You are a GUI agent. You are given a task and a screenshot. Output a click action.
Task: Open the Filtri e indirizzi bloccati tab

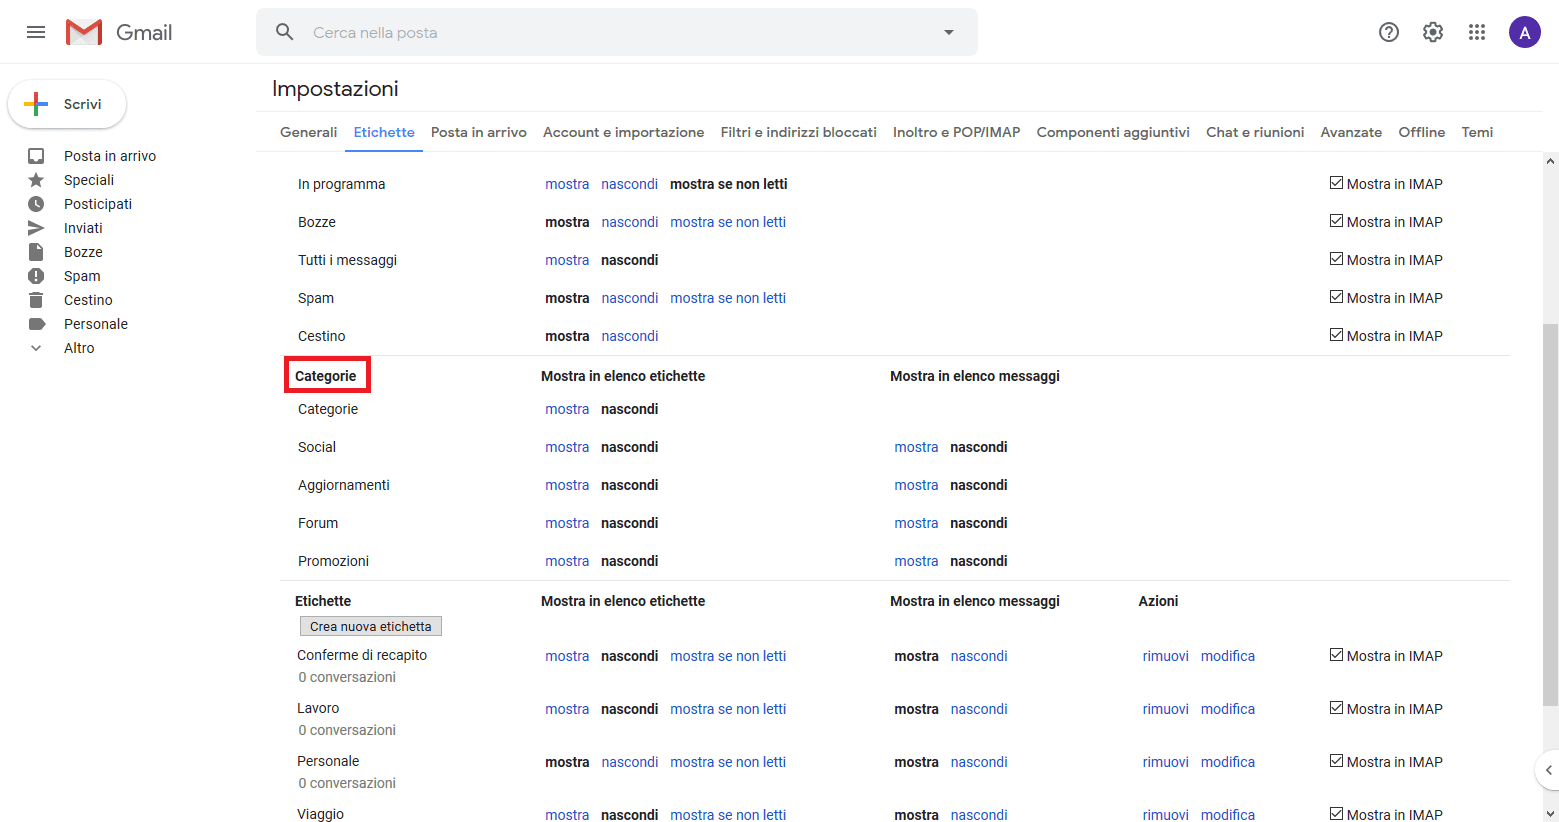tap(798, 132)
